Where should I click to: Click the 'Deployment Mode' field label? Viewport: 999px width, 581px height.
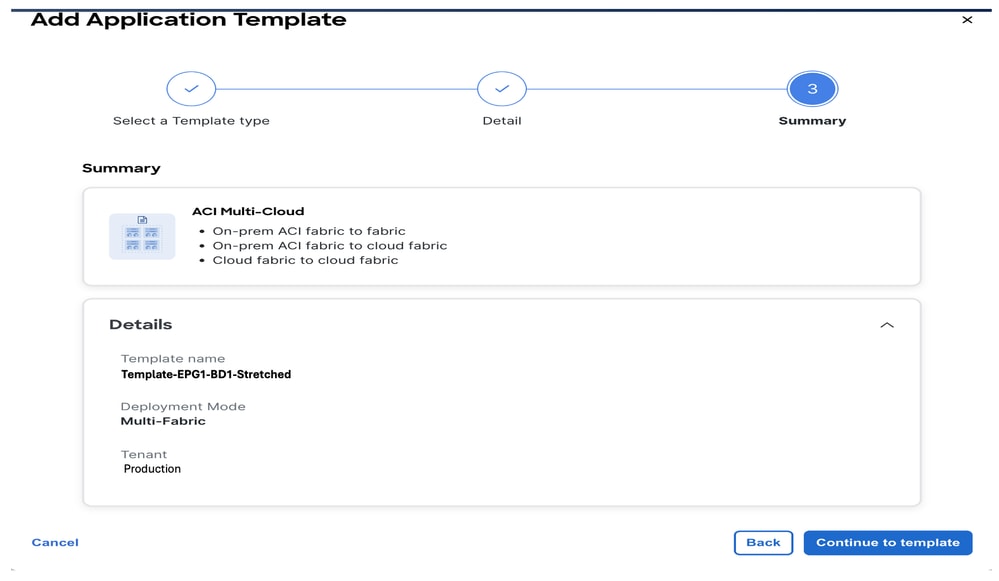pos(183,406)
